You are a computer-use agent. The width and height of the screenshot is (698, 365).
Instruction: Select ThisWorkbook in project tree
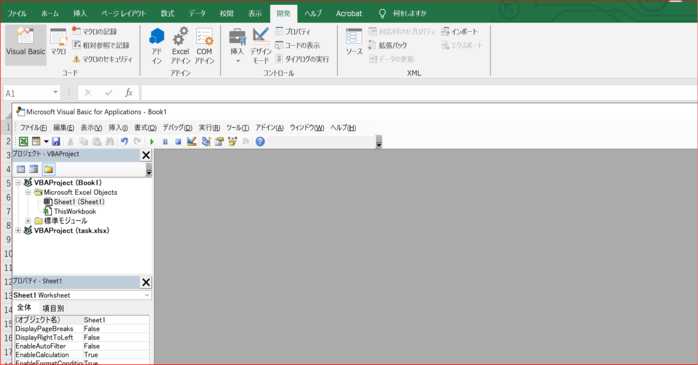point(75,211)
